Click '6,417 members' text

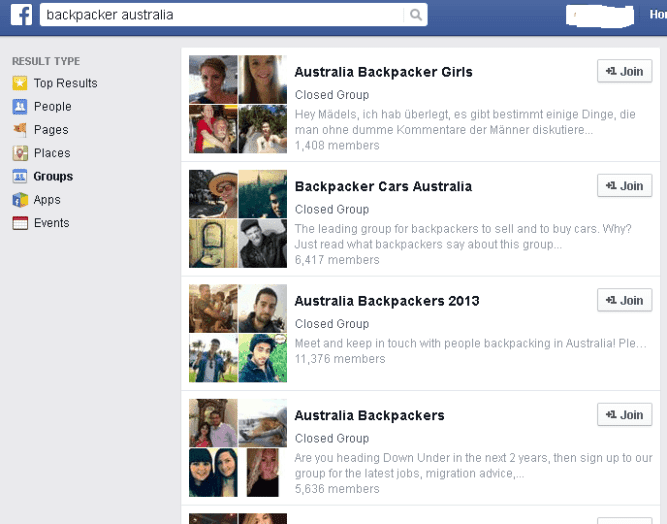tap(337, 260)
